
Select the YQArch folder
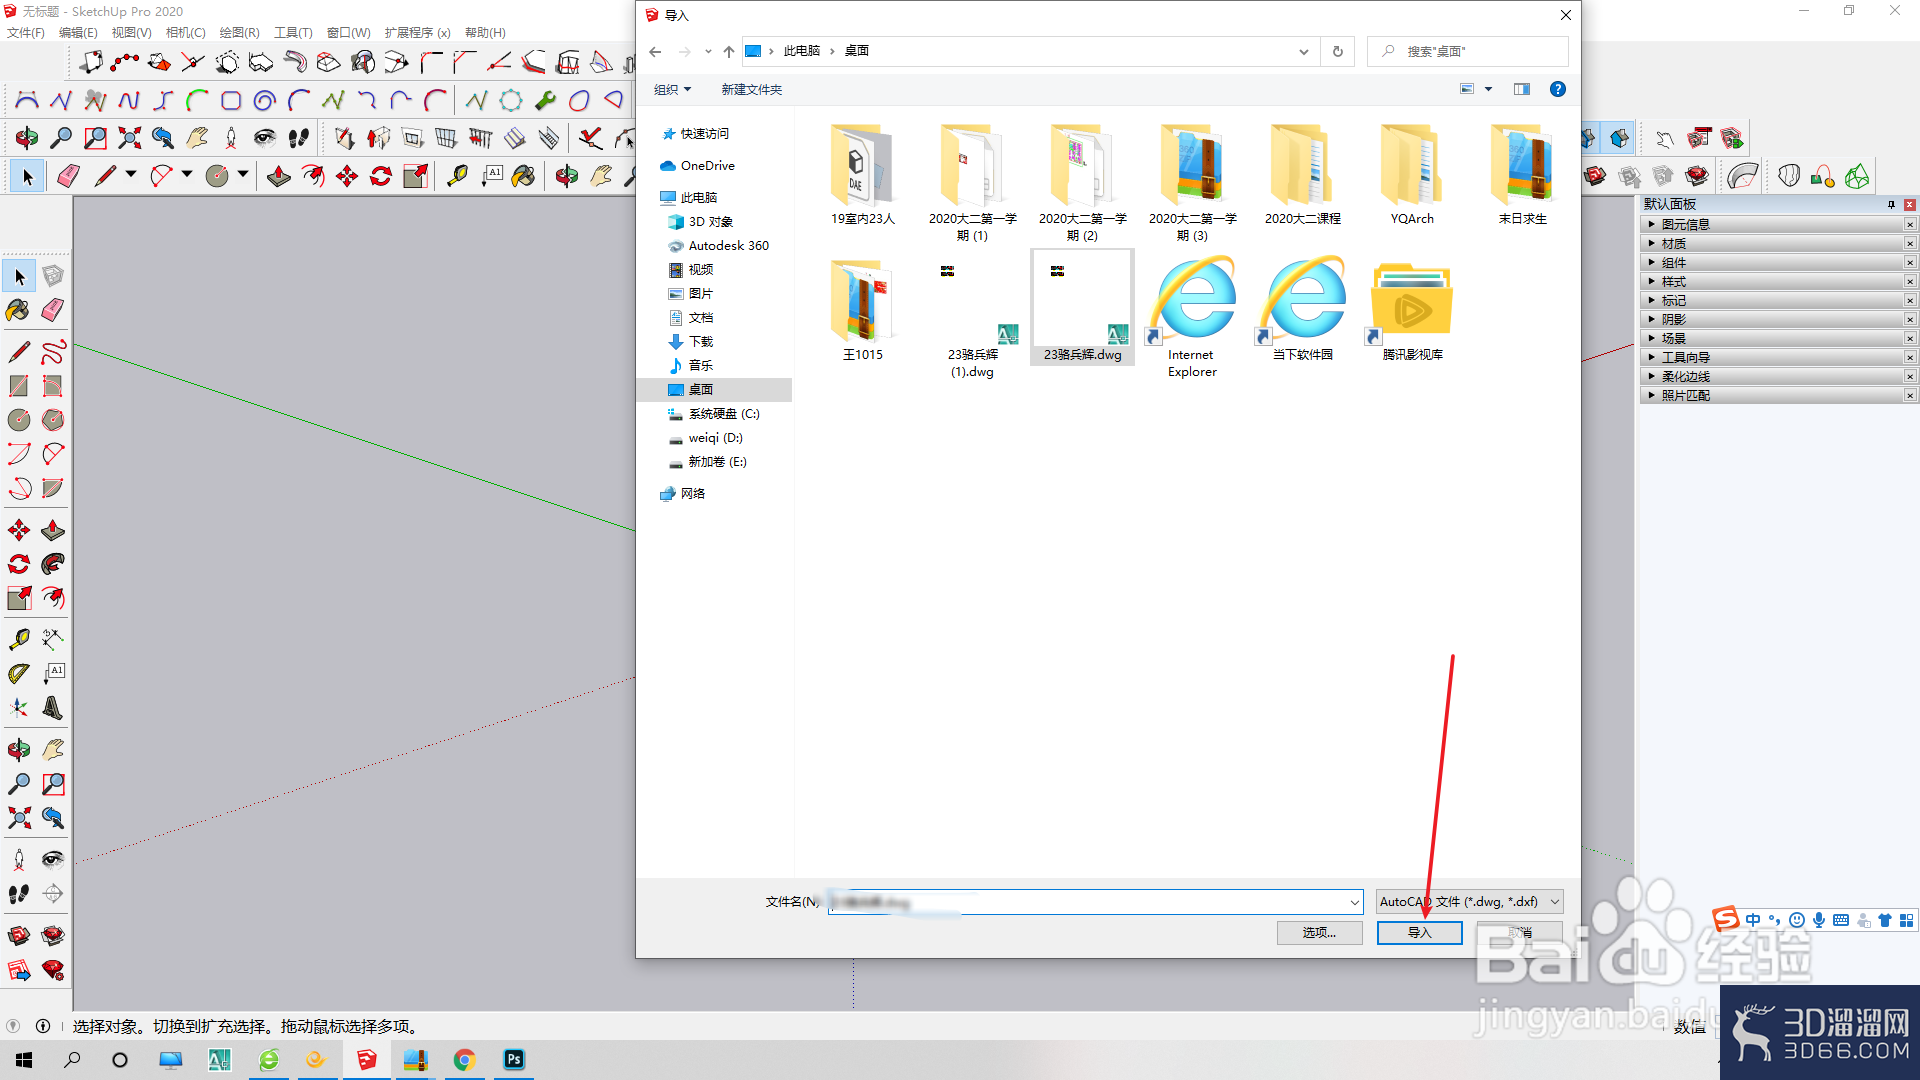pos(1412,175)
